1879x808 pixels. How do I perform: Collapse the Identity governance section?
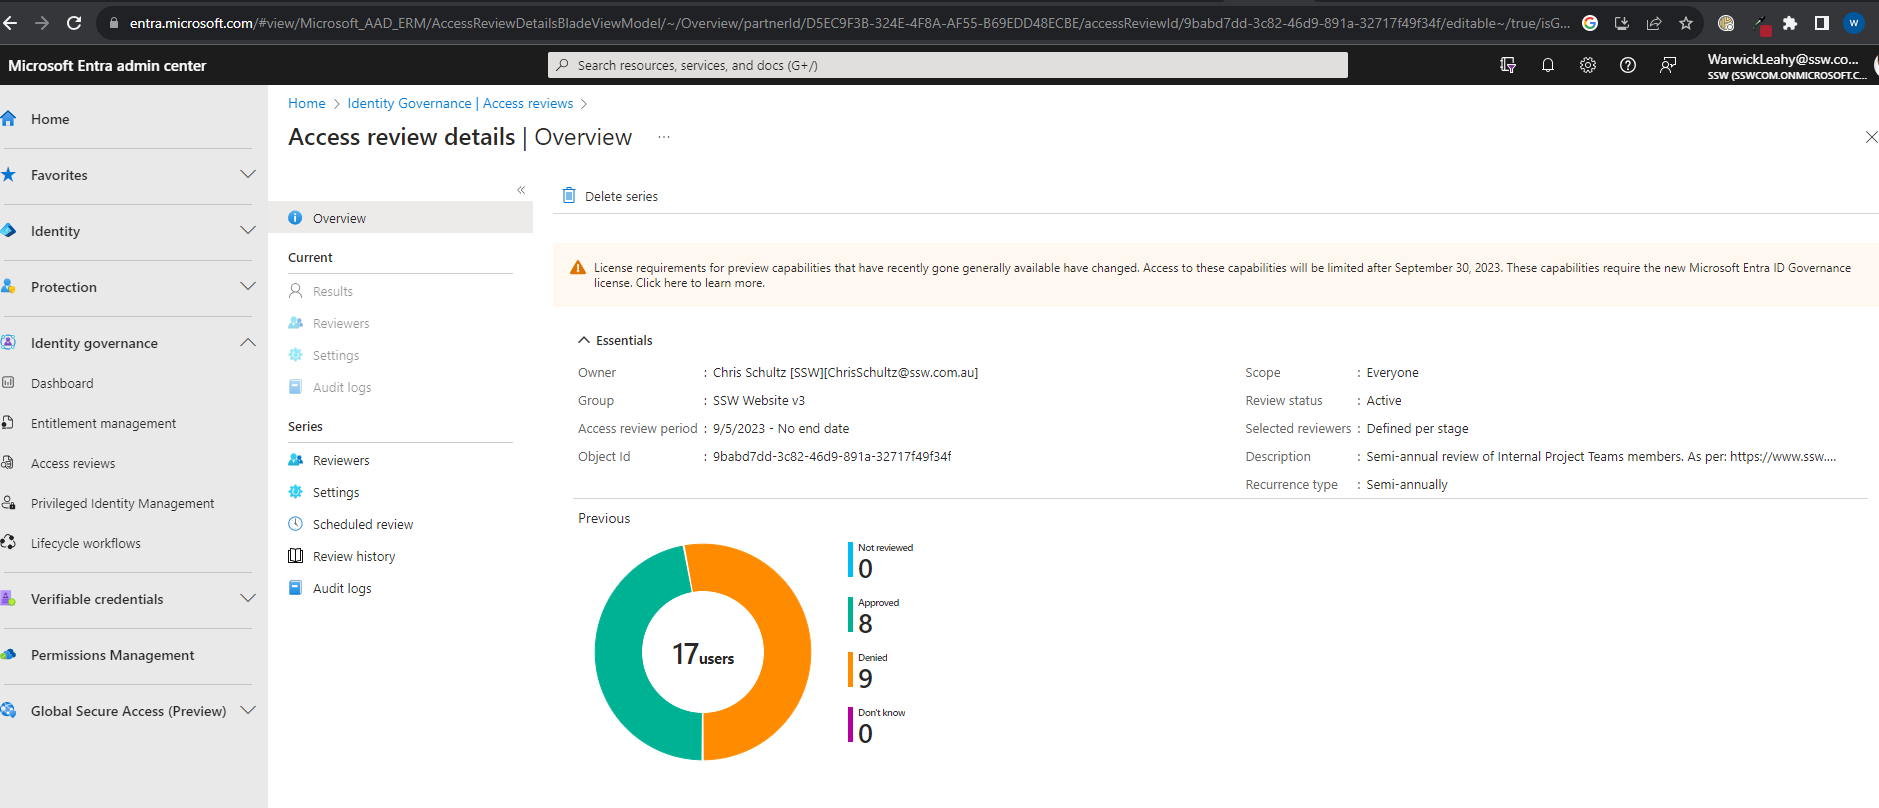pyautogui.click(x=248, y=343)
